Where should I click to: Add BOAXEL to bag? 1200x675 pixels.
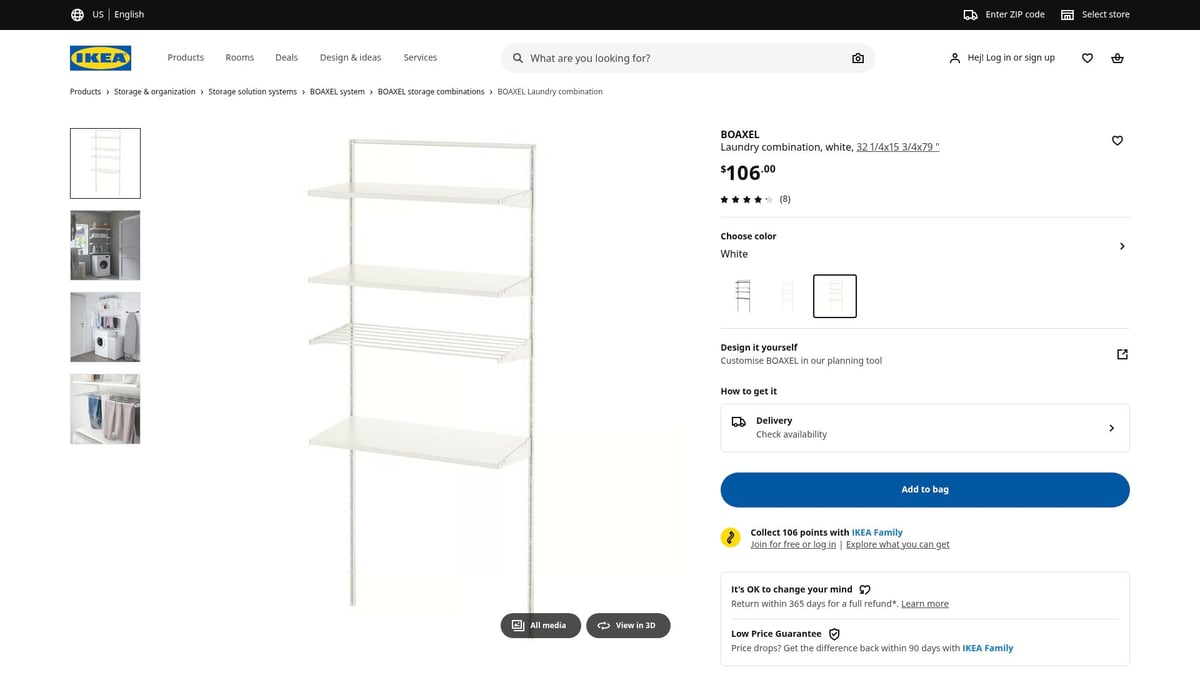(x=924, y=489)
